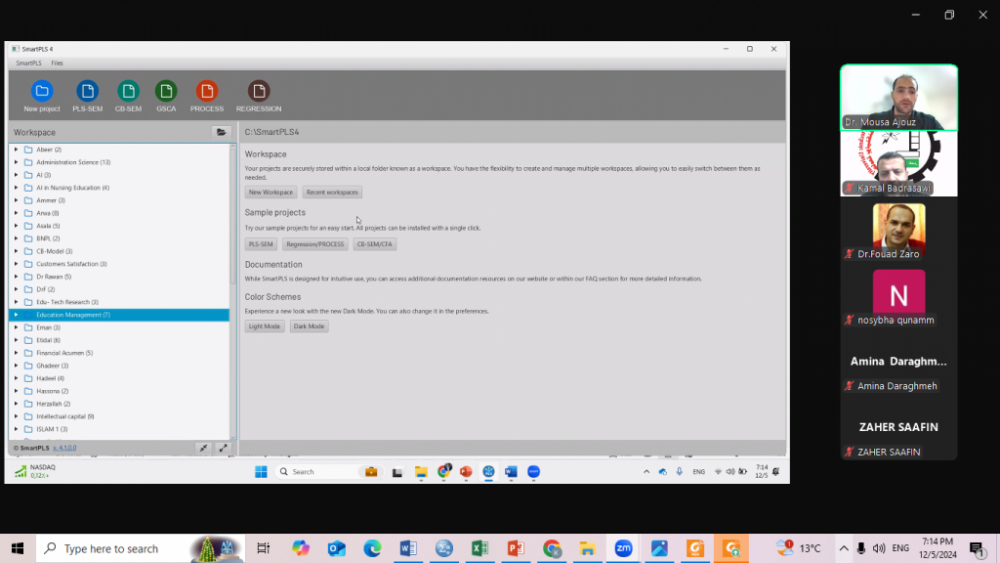
Task: Open the Photos app on the host taskbar
Action: point(659,548)
